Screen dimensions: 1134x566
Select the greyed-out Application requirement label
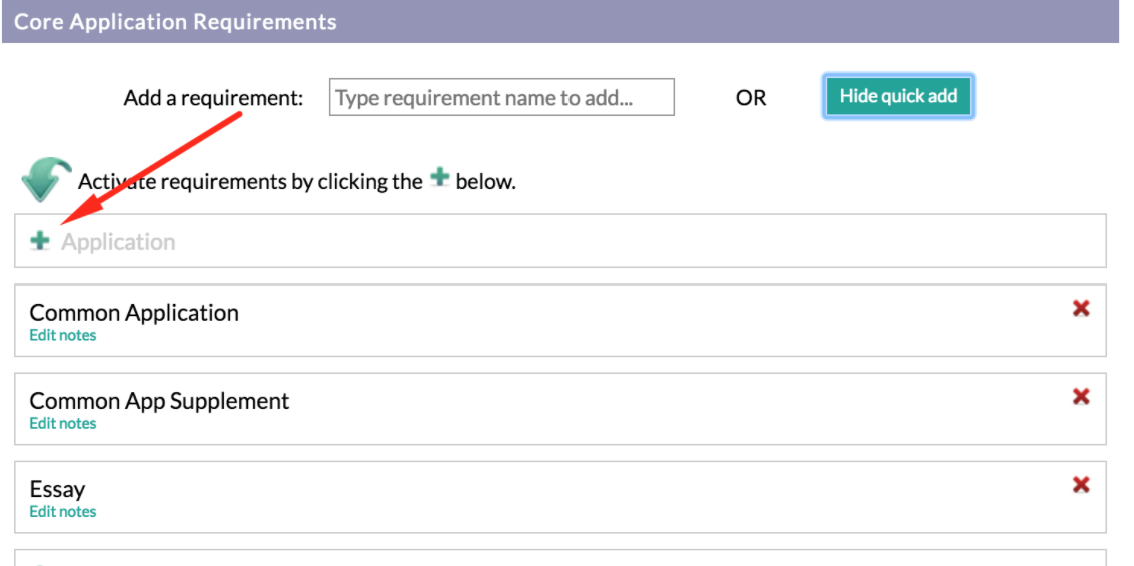click(x=118, y=241)
